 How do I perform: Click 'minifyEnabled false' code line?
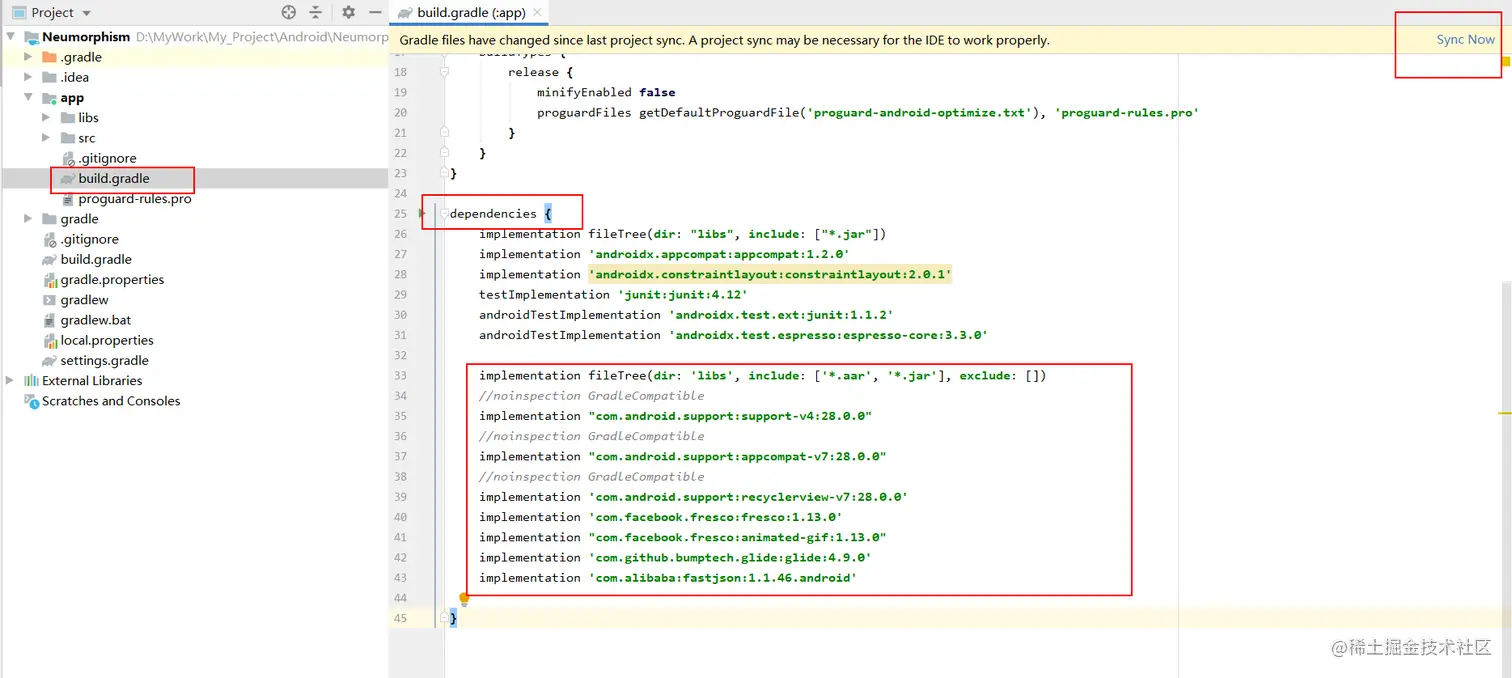coord(604,92)
